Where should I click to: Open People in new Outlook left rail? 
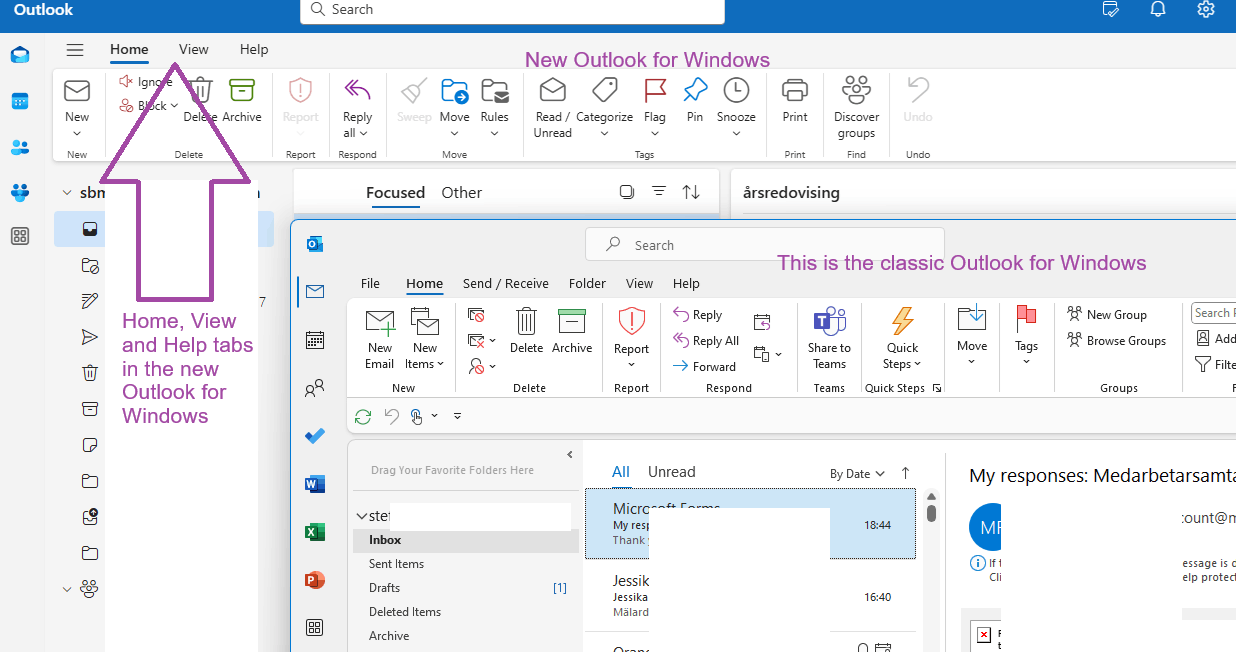pos(20,147)
